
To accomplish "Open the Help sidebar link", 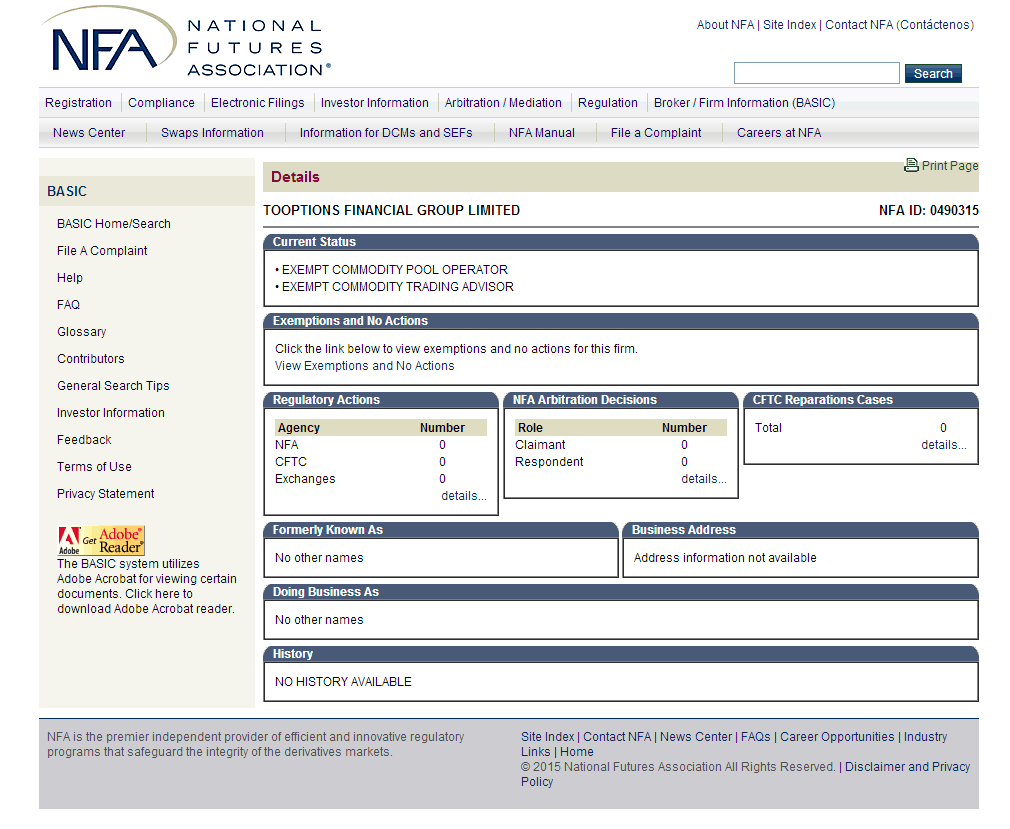I will pyautogui.click(x=70, y=278).
